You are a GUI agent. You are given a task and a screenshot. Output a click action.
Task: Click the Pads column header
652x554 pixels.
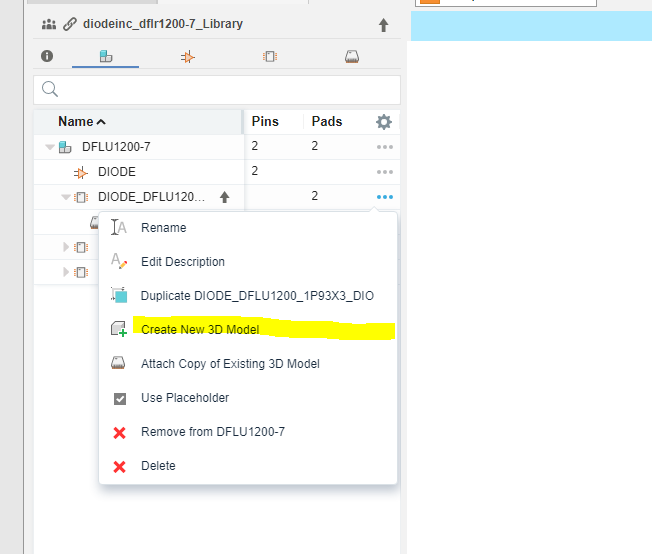327,121
